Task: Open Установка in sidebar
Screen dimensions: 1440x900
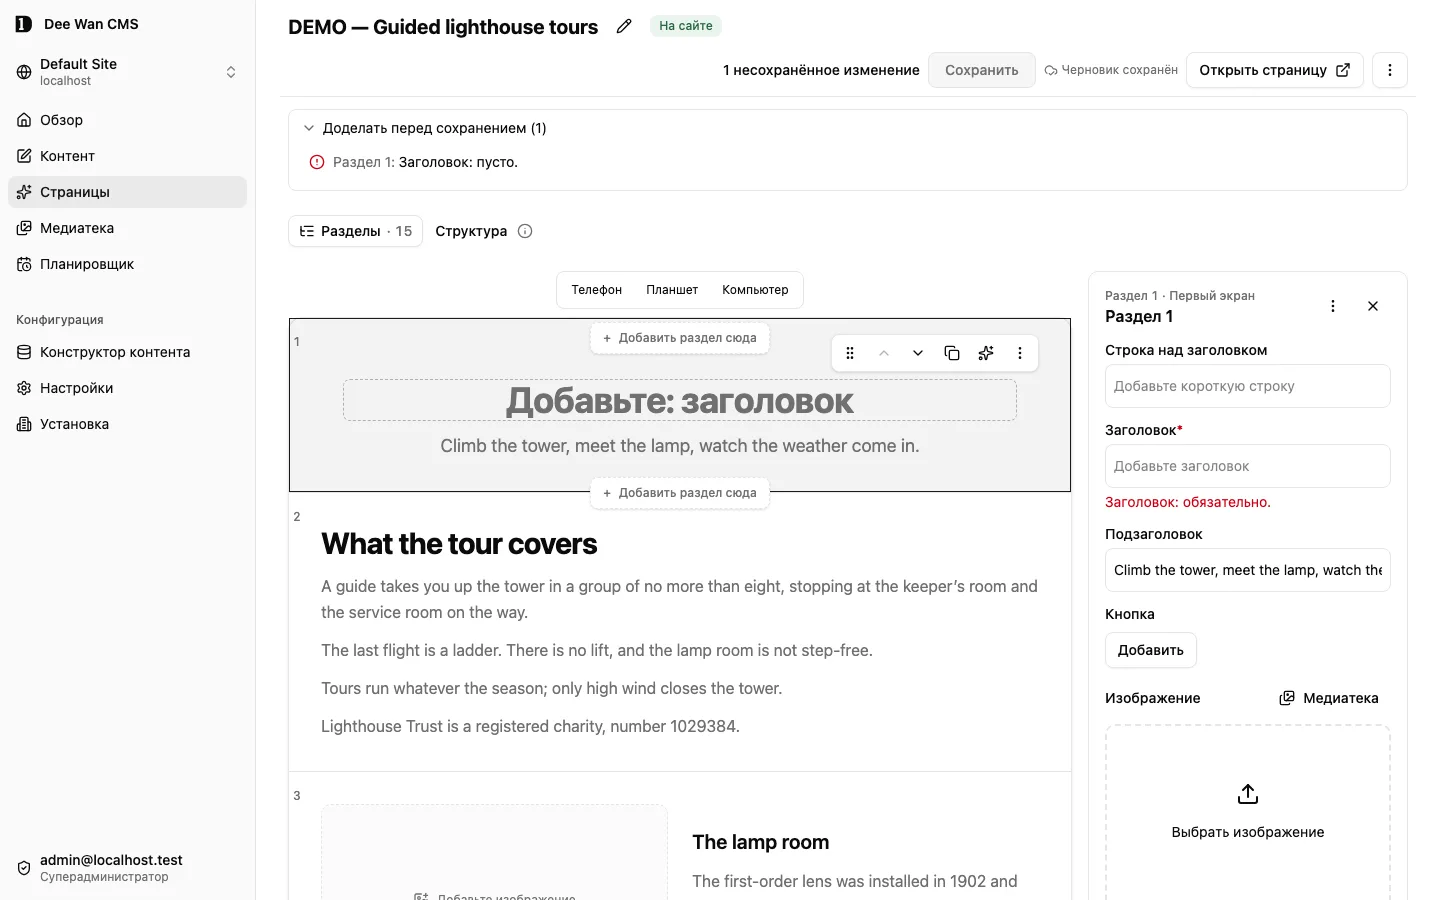Action: pyautogui.click(x=127, y=424)
